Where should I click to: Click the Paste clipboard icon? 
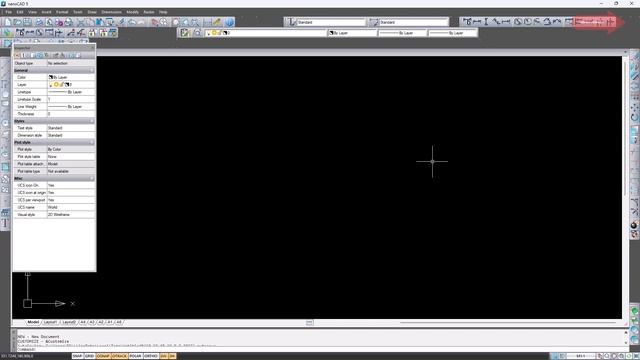point(99,22)
